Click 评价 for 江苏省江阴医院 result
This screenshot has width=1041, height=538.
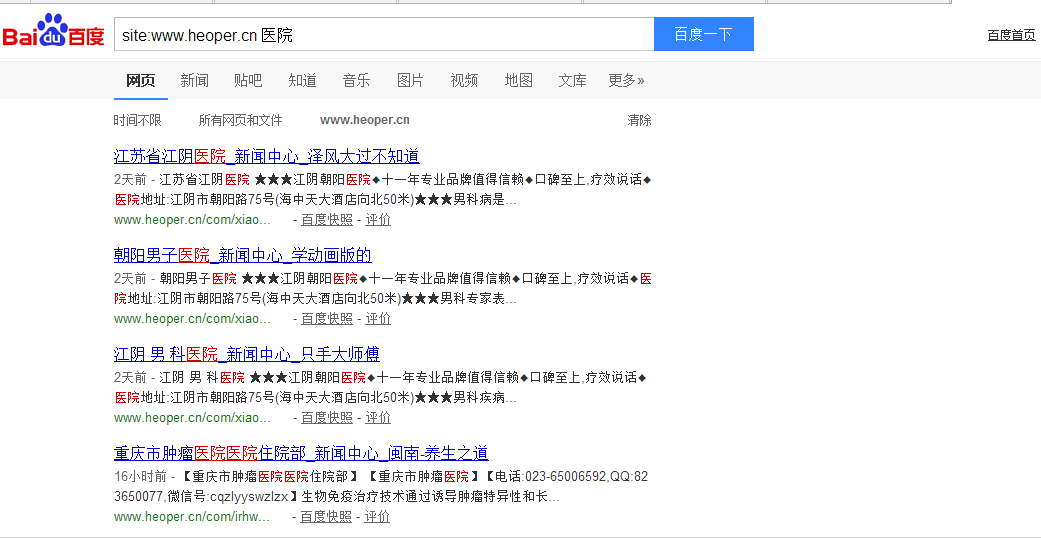pyautogui.click(x=378, y=220)
